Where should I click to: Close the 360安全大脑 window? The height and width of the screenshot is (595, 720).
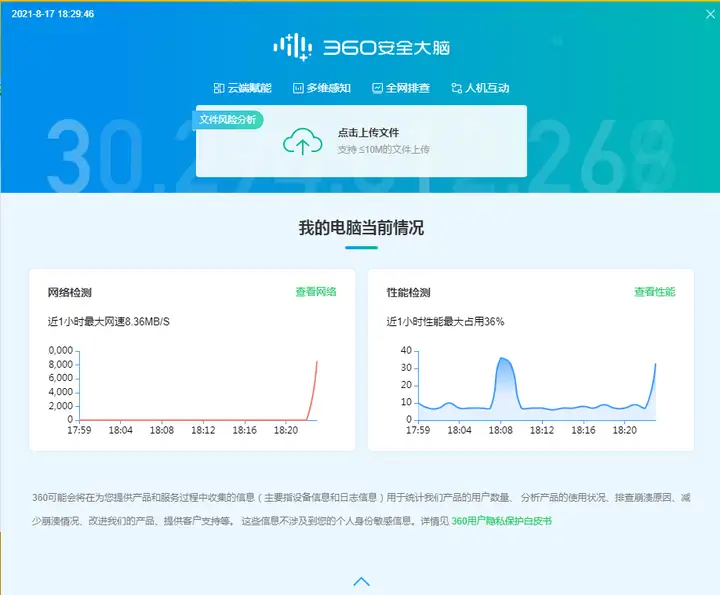pyautogui.click(x=710, y=14)
